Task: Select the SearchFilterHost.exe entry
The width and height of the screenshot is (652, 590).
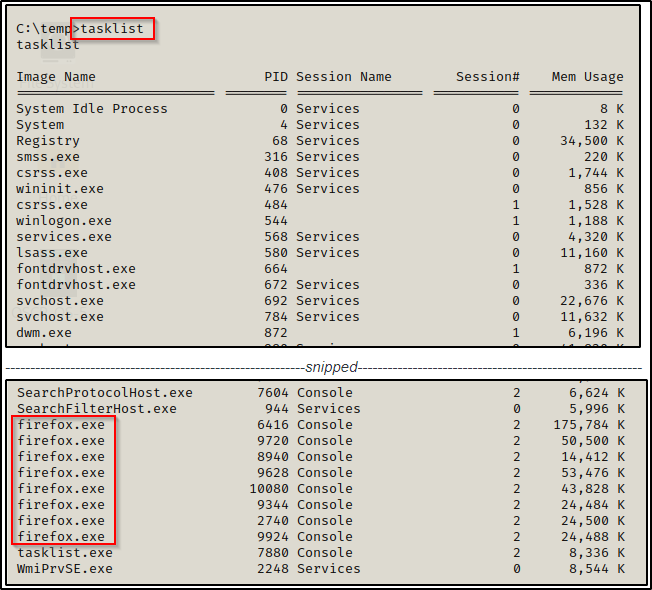Action: pos(96,409)
